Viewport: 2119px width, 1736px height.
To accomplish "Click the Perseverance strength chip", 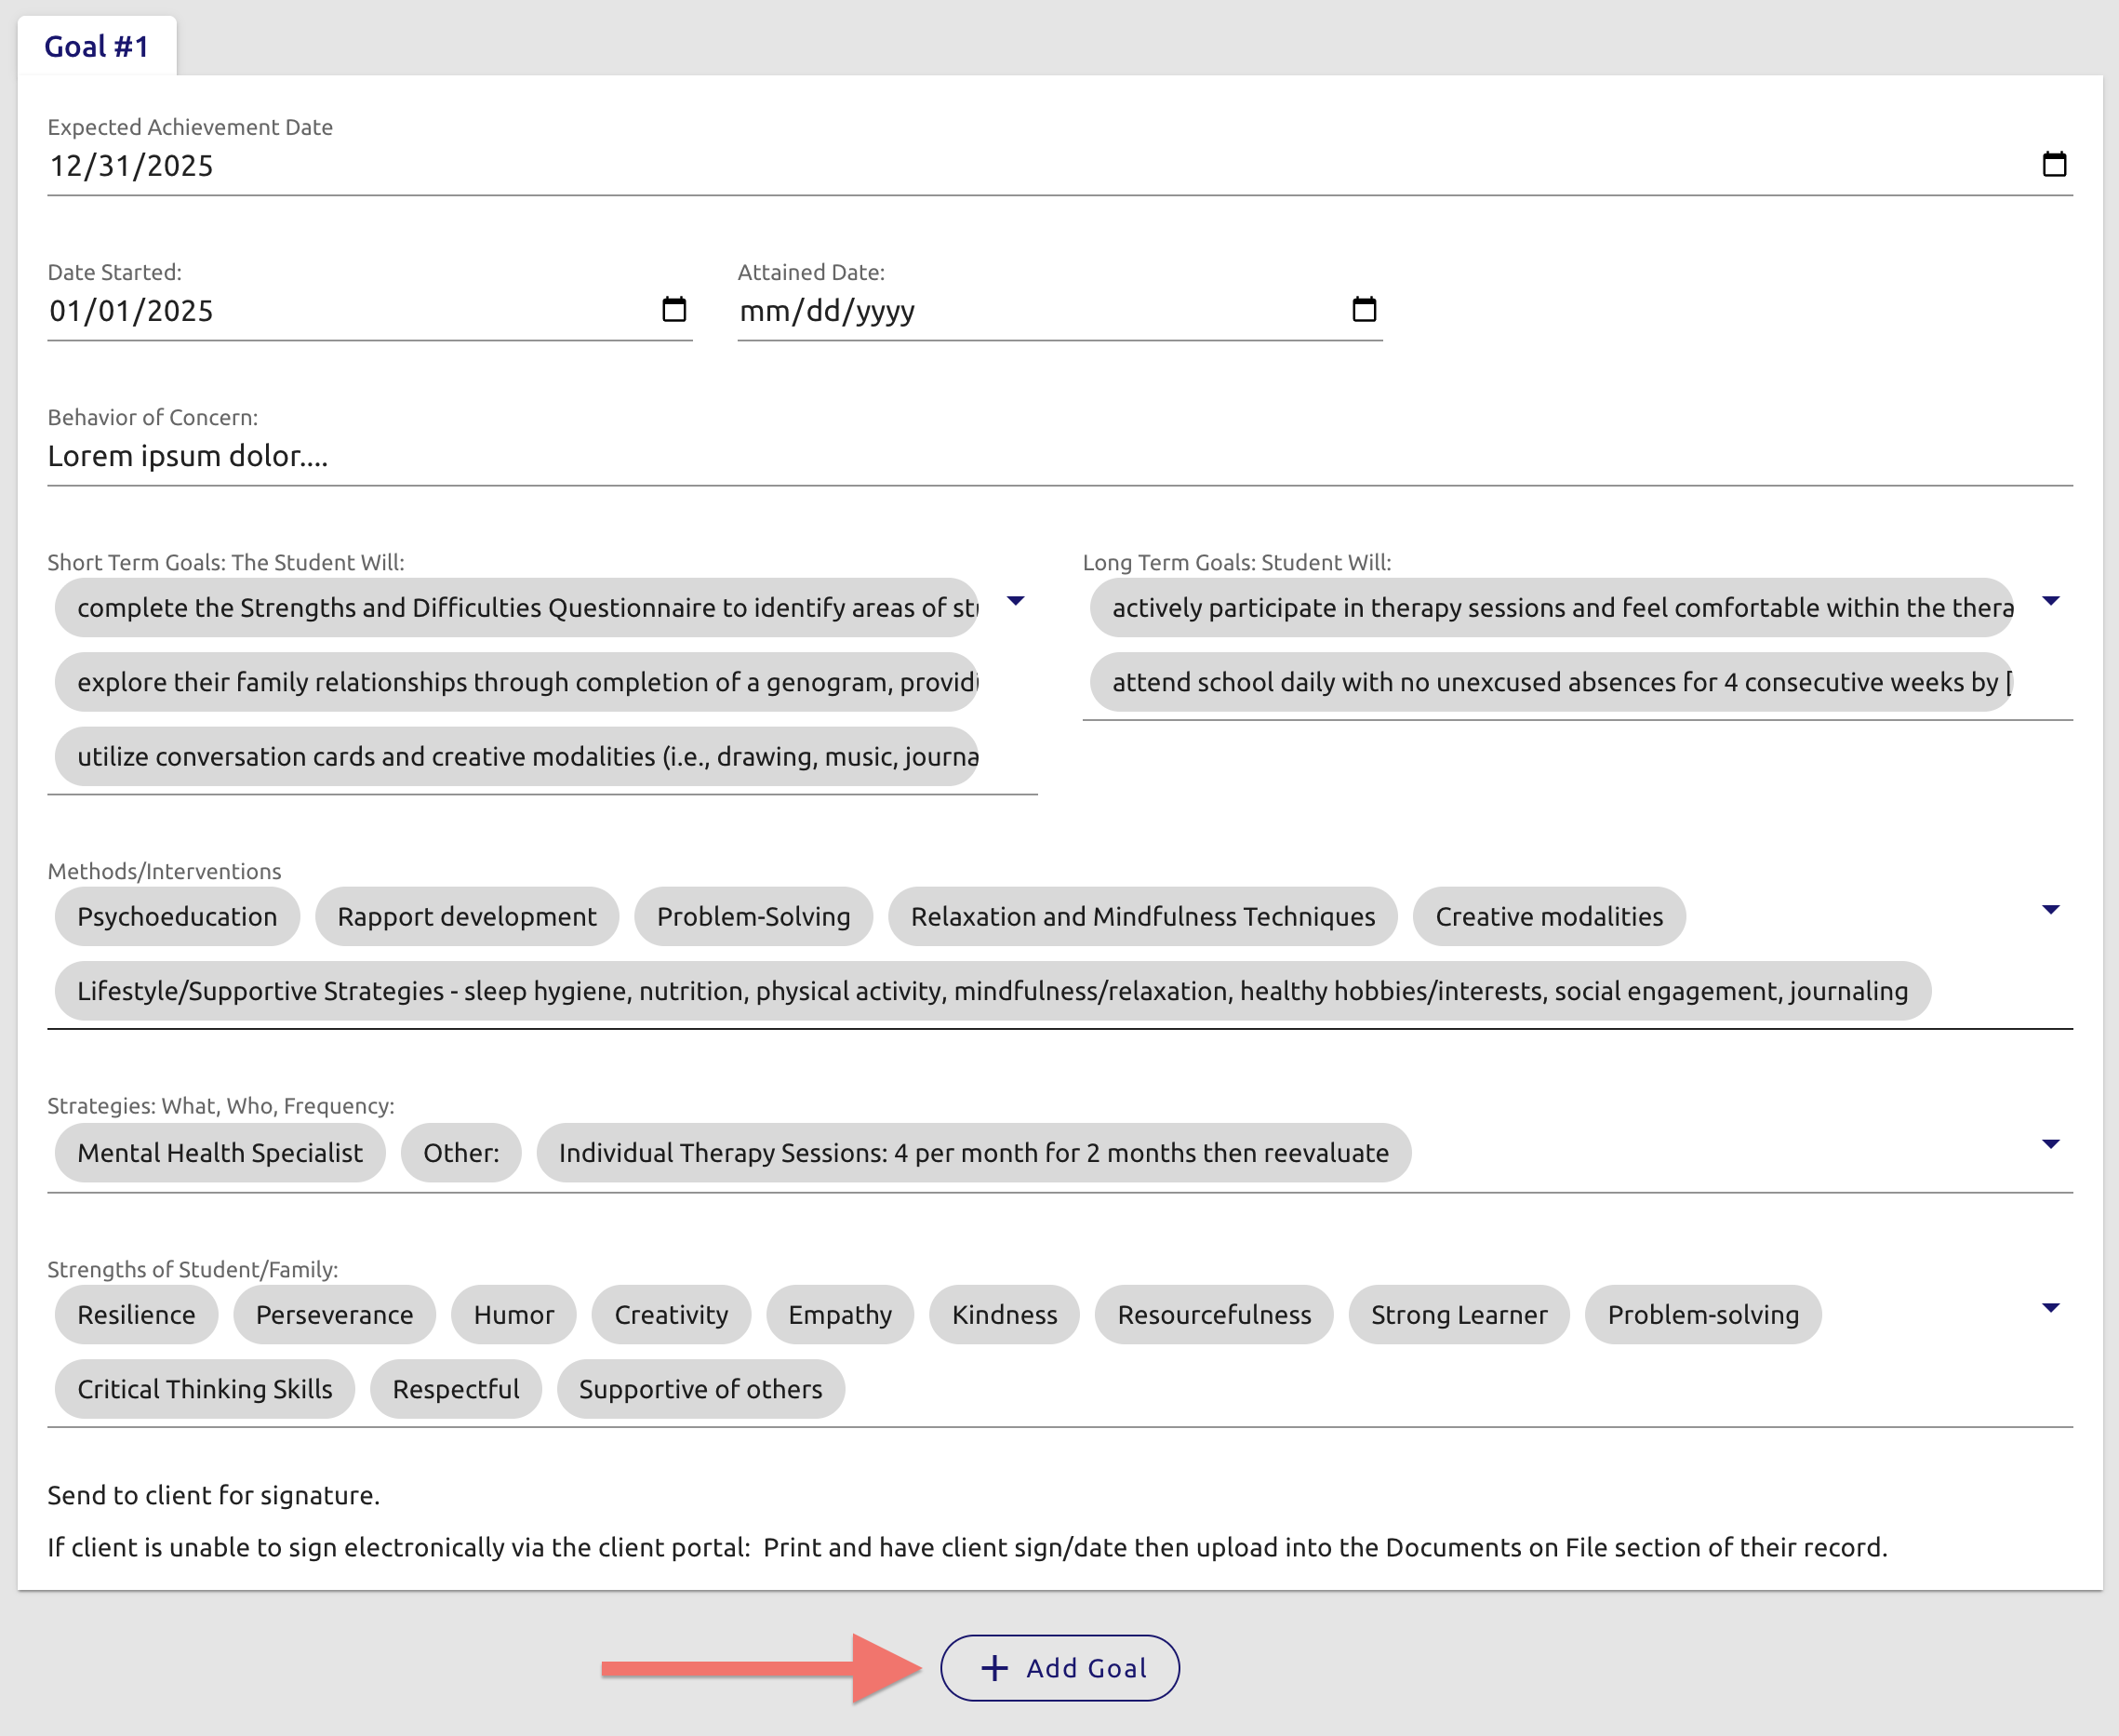I will 334,1314.
